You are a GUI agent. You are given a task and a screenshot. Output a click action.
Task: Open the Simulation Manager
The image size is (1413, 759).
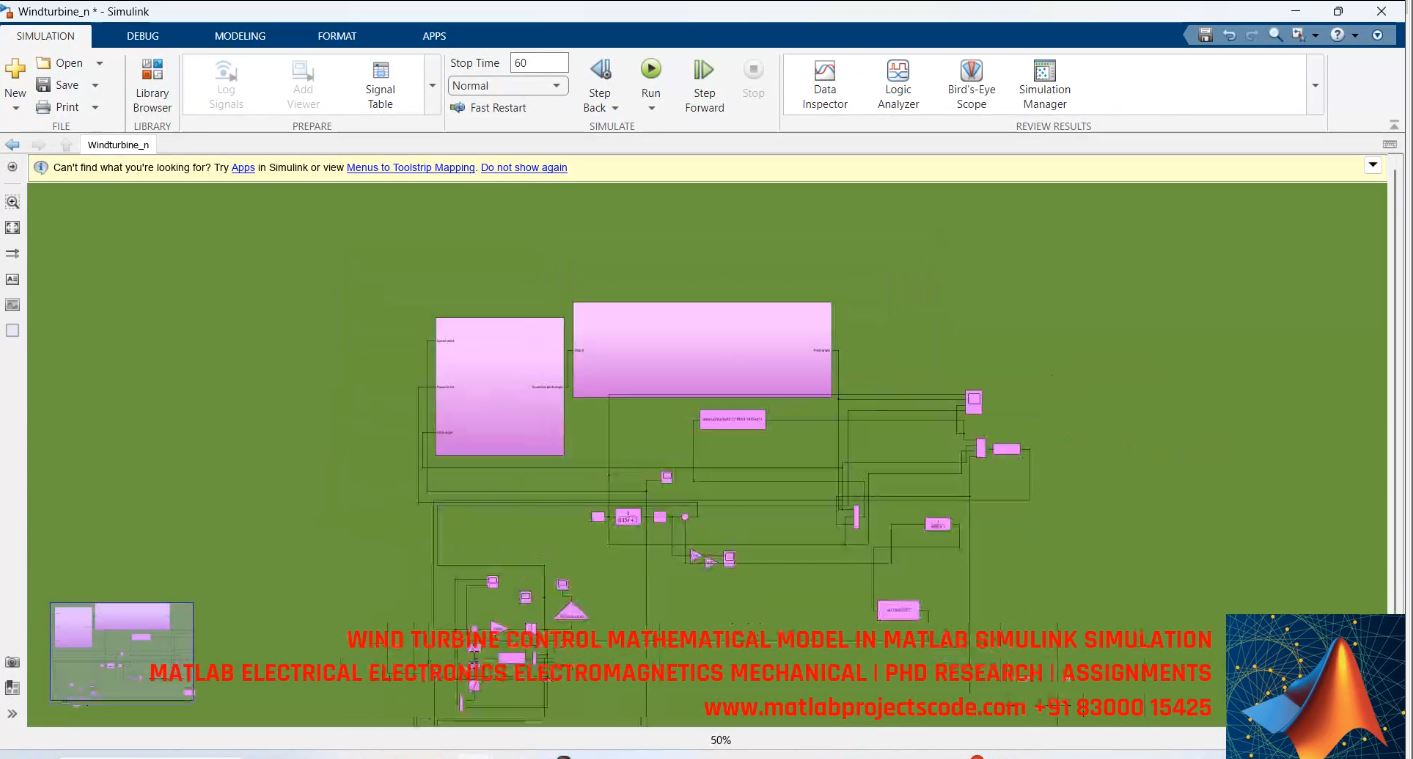tap(1043, 85)
